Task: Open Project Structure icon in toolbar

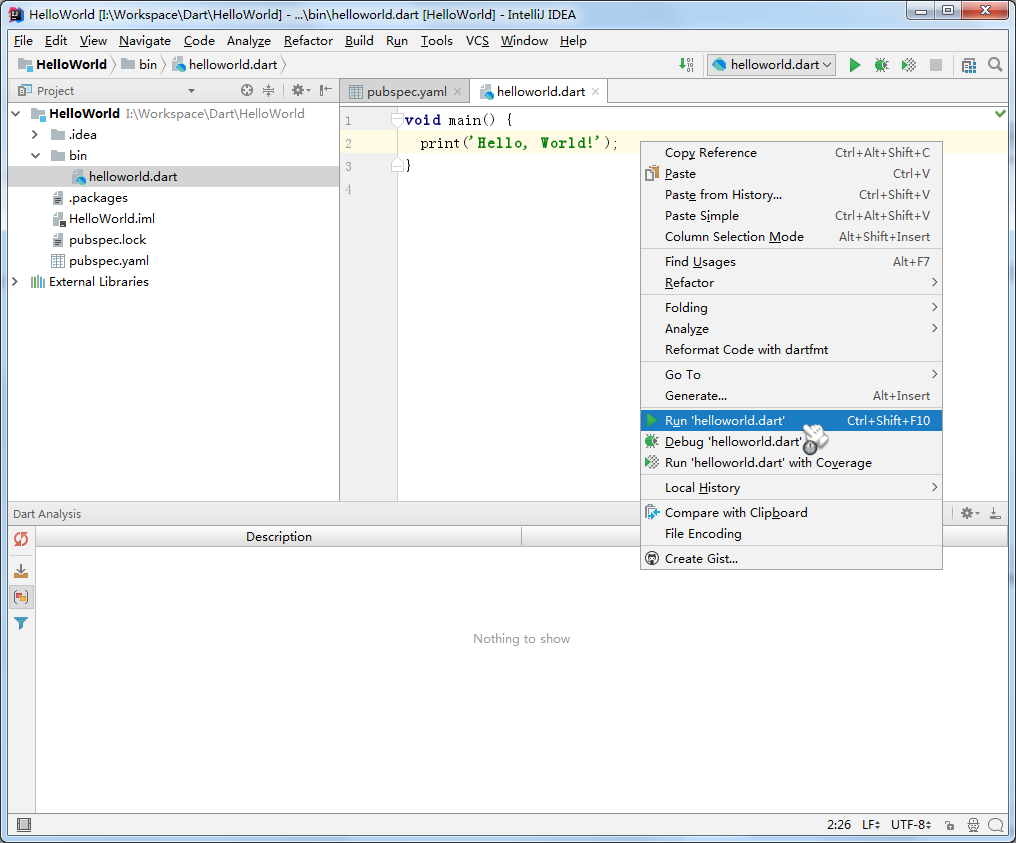Action: click(969, 65)
